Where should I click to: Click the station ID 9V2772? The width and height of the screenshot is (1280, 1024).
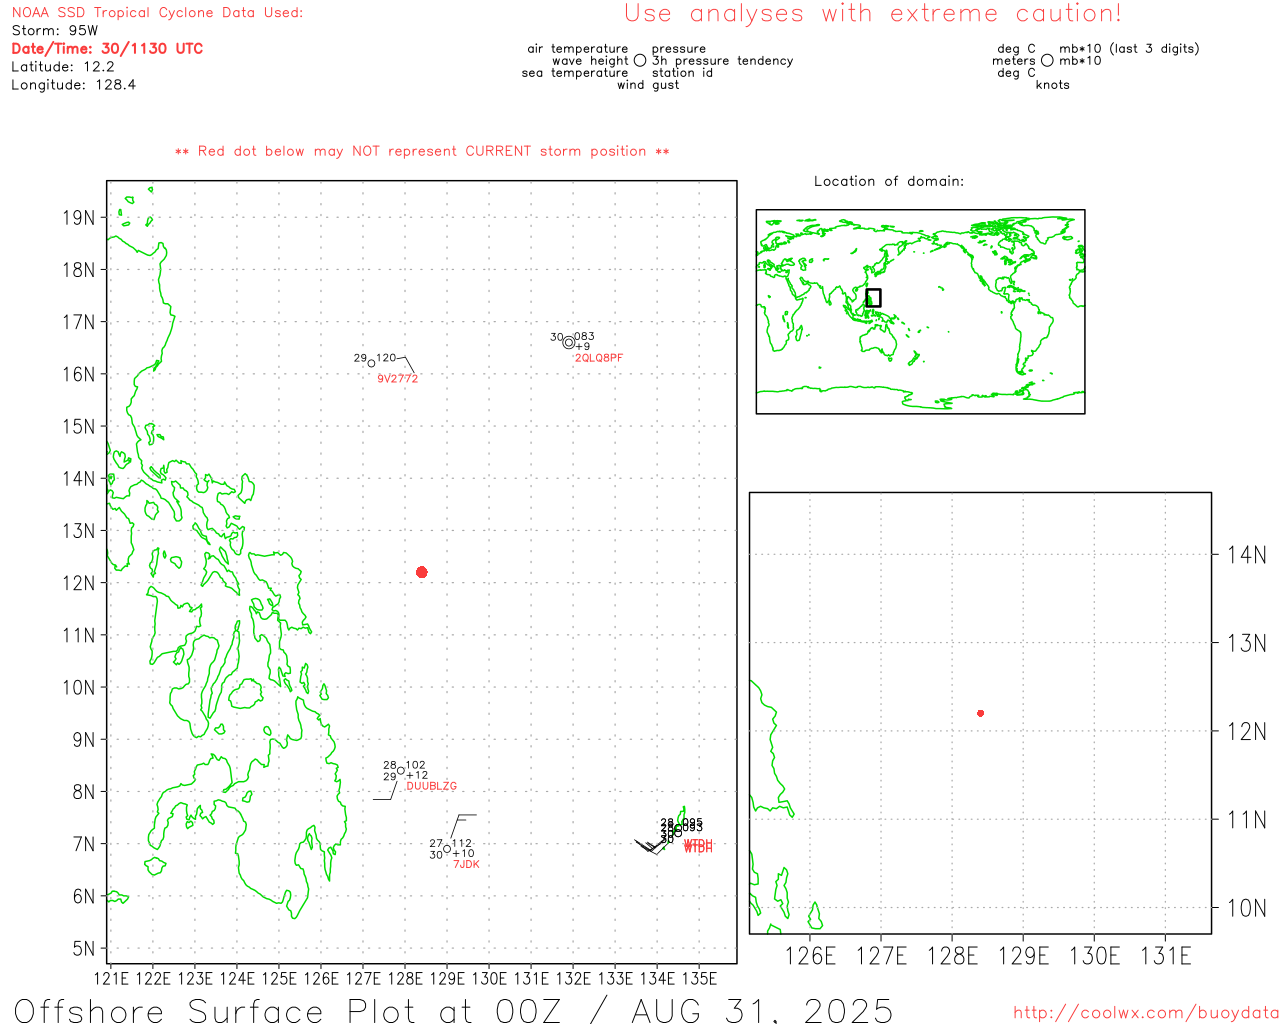pos(397,379)
